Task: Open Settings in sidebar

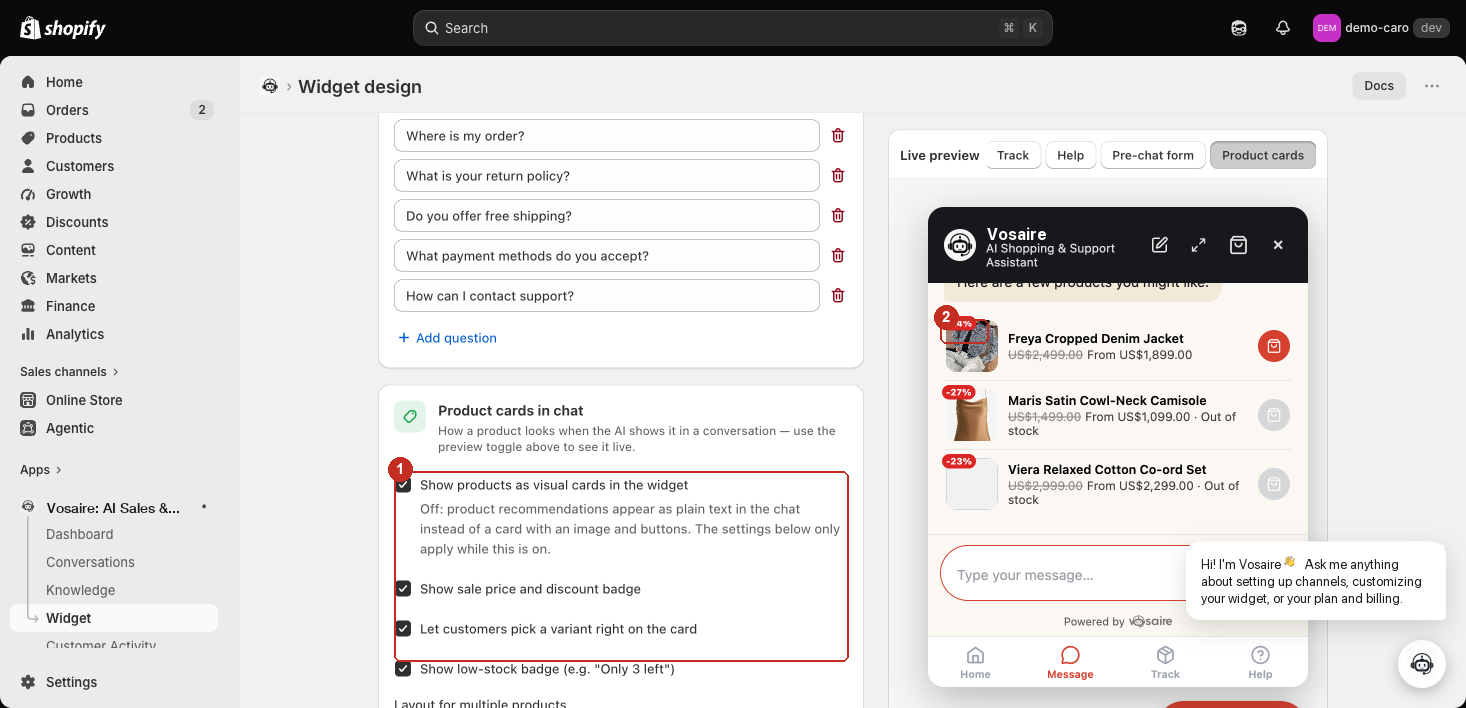Action: pos(71,682)
